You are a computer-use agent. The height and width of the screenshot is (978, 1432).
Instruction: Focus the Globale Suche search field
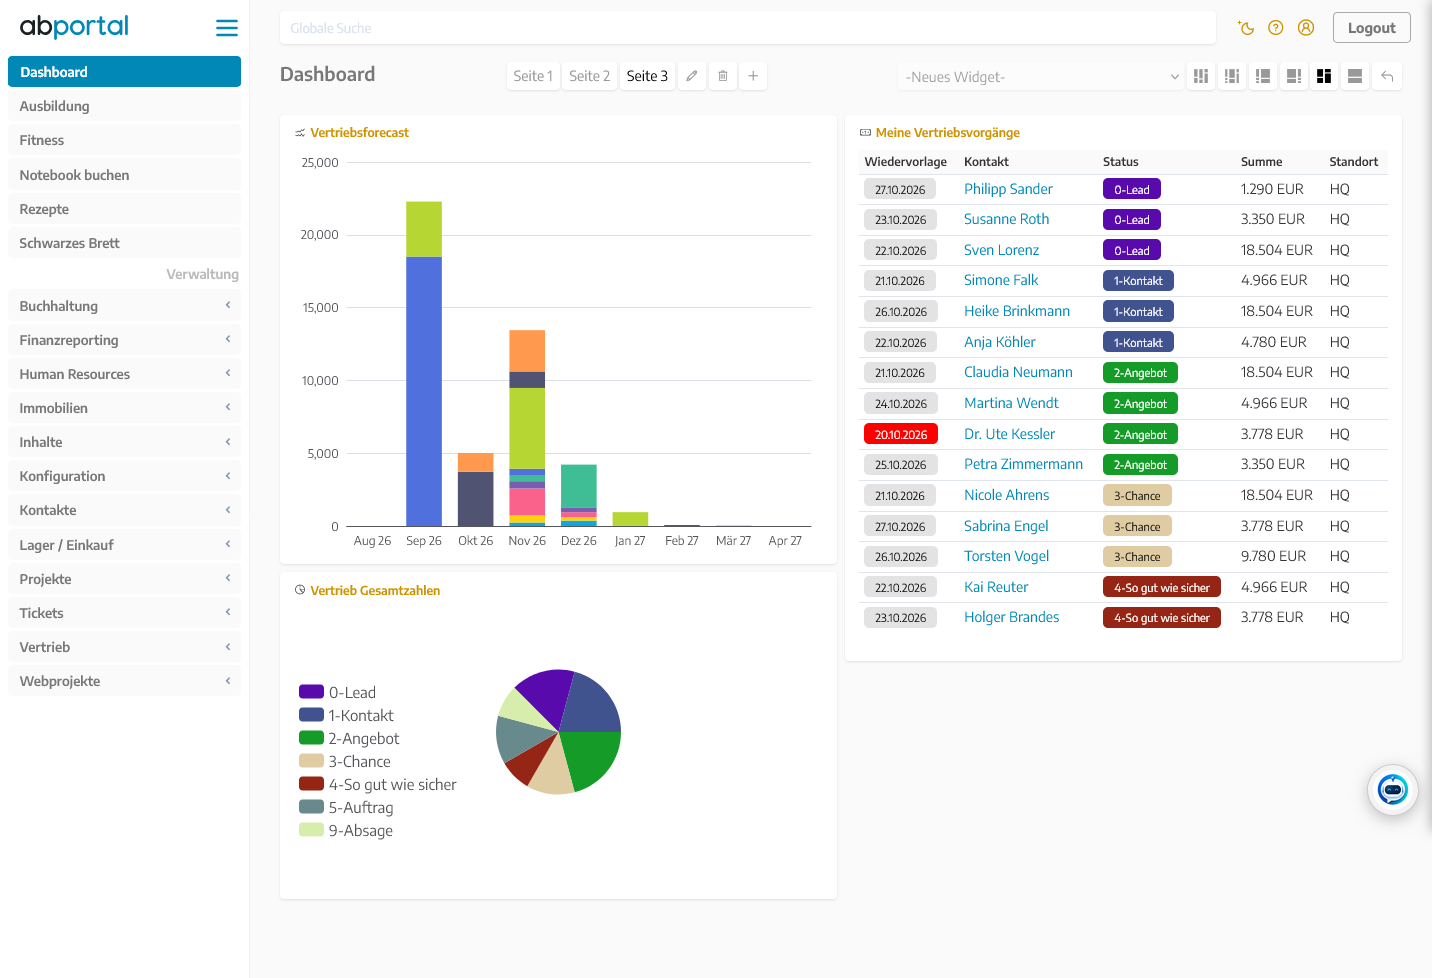coord(748,28)
